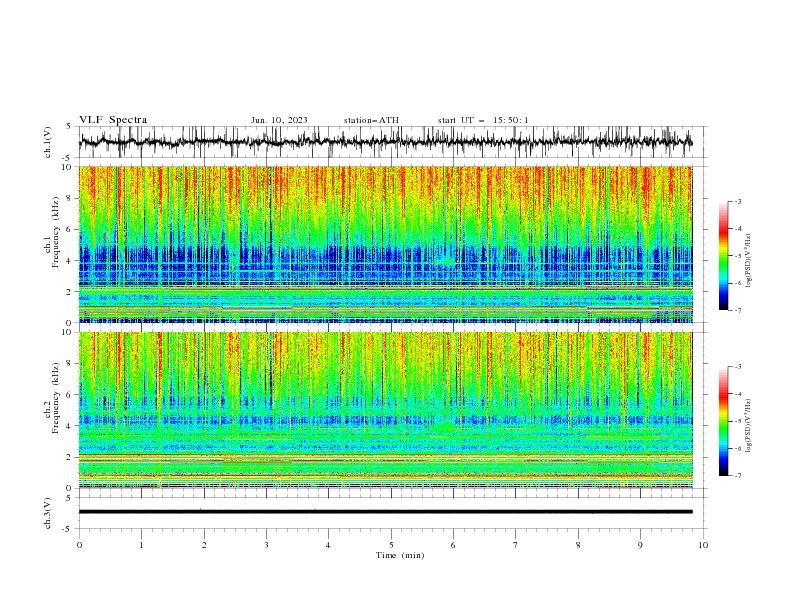Click the ch.1 spectrogram panel

click(385, 244)
